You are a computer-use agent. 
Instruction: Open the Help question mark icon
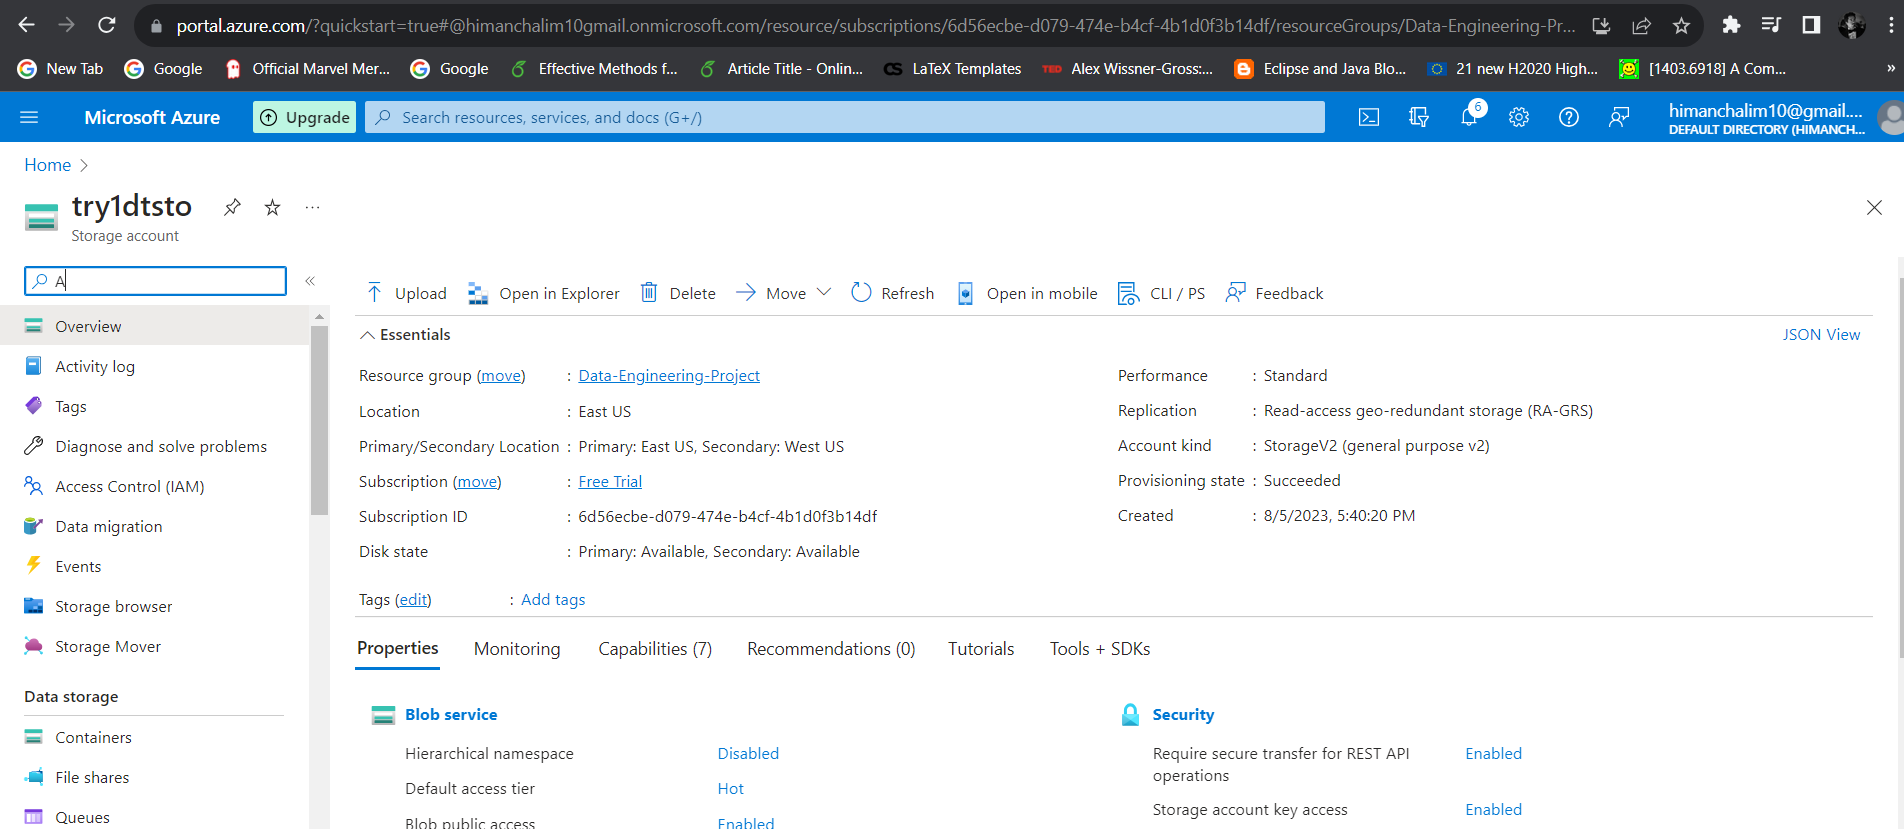[1569, 117]
